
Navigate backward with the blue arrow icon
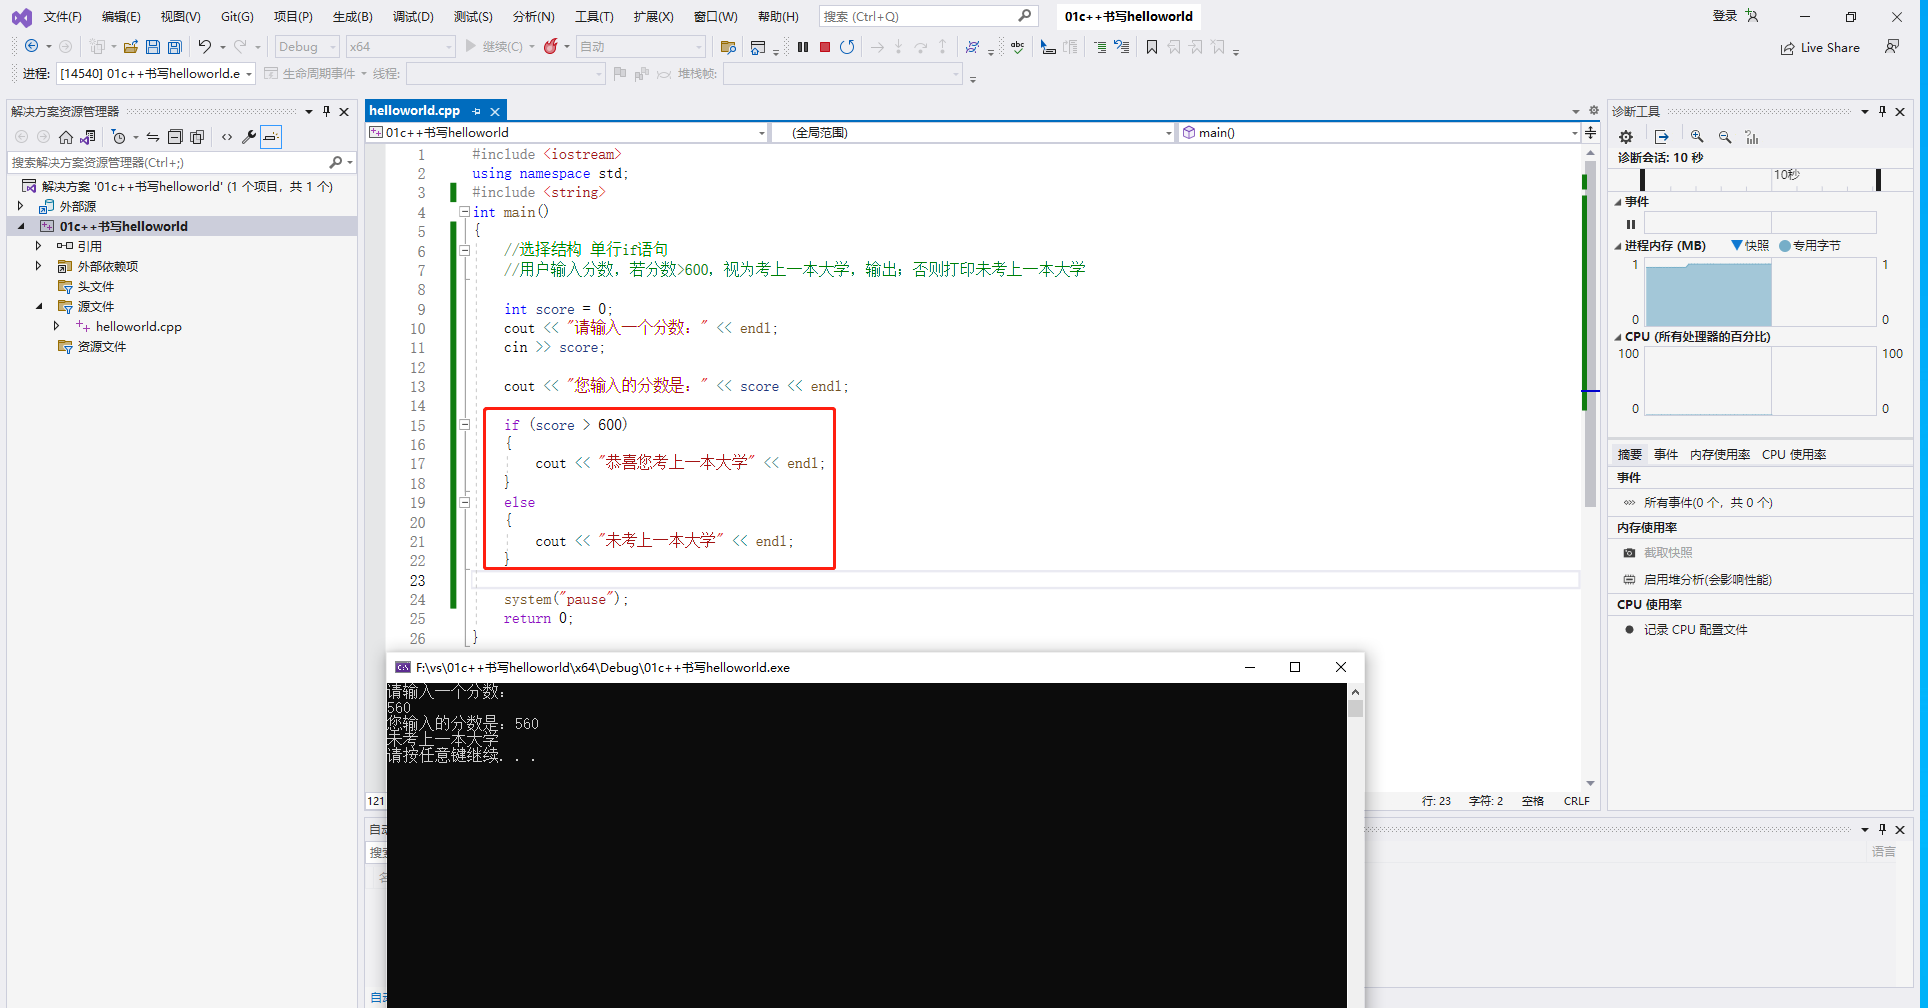(x=32, y=47)
